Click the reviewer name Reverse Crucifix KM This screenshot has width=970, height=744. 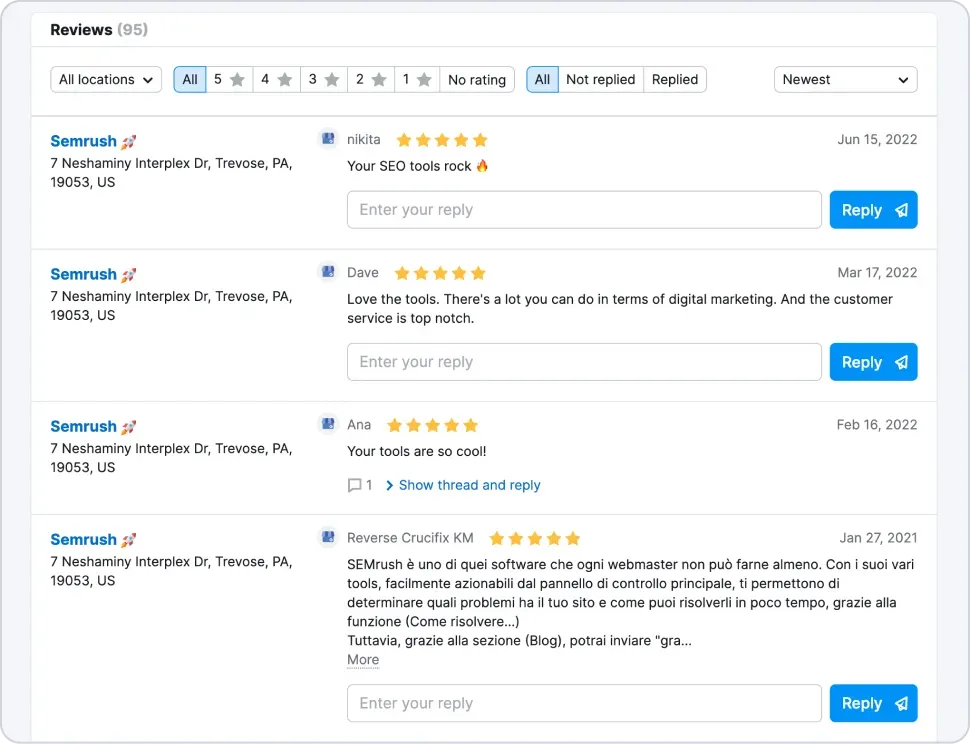click(x=410, y=538)
